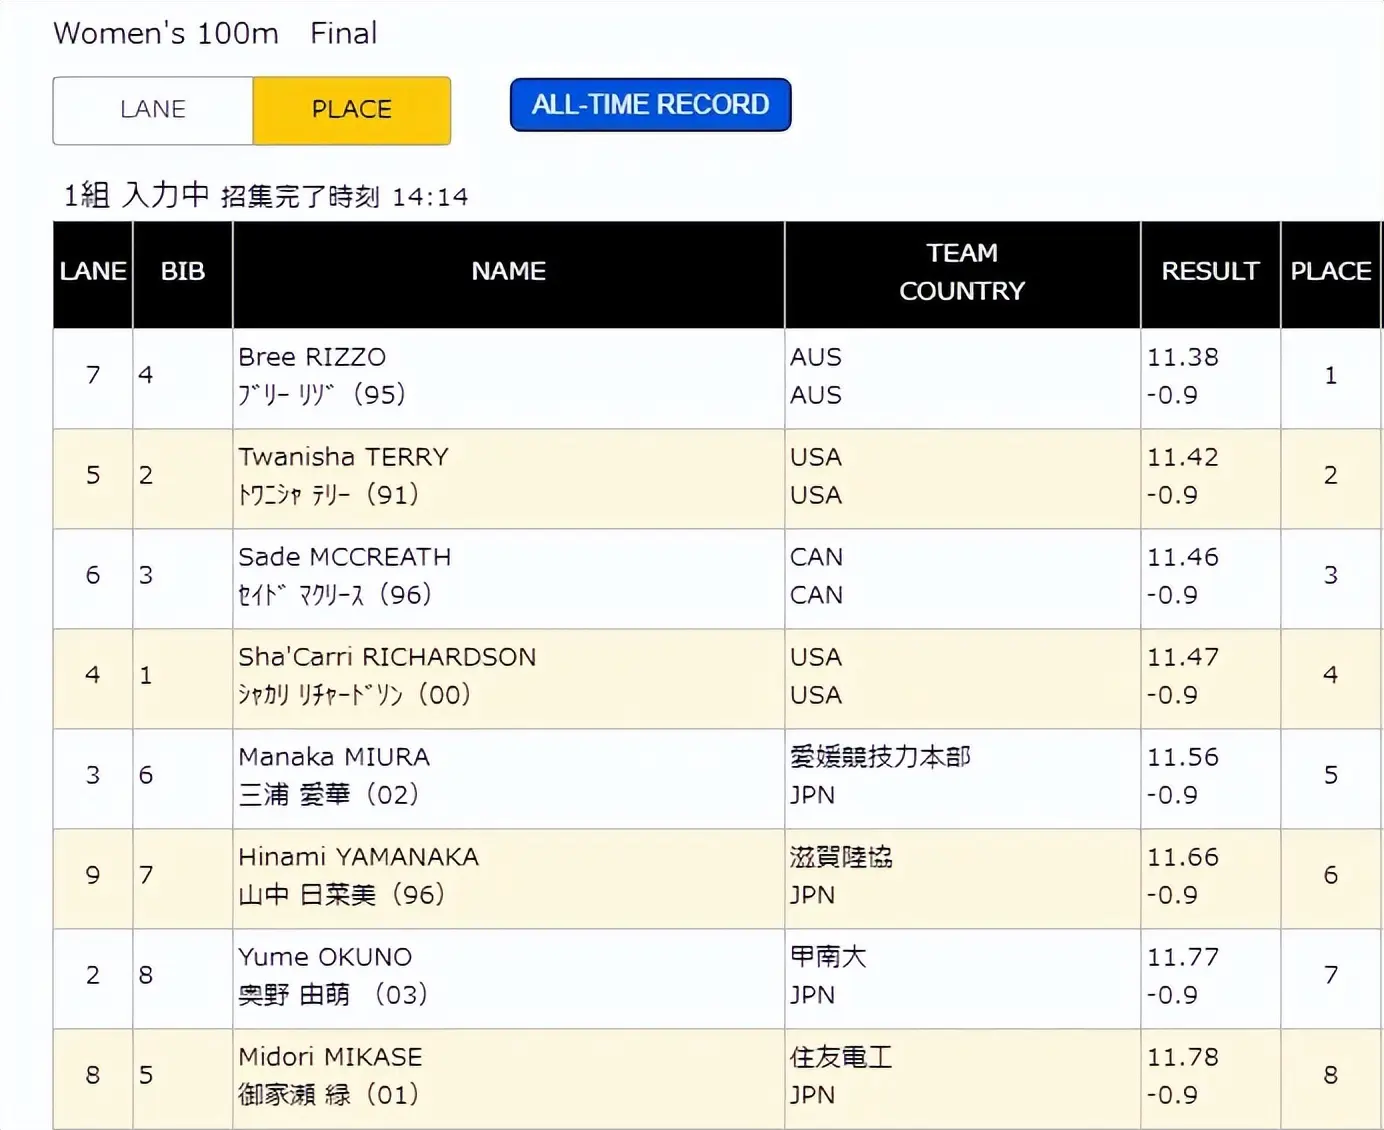
Task: Click the RESULT column header
Action: [1209, 272]
